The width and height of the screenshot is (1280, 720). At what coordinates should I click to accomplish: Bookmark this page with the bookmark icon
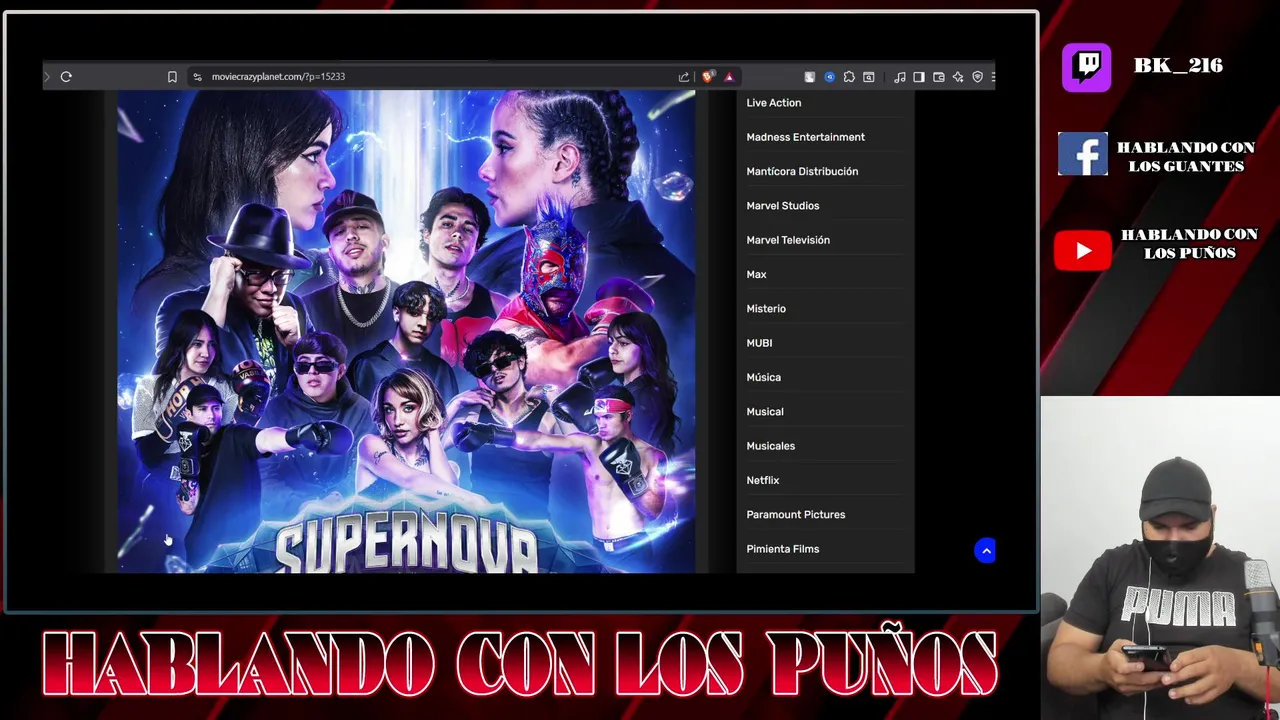coord(172,77)
